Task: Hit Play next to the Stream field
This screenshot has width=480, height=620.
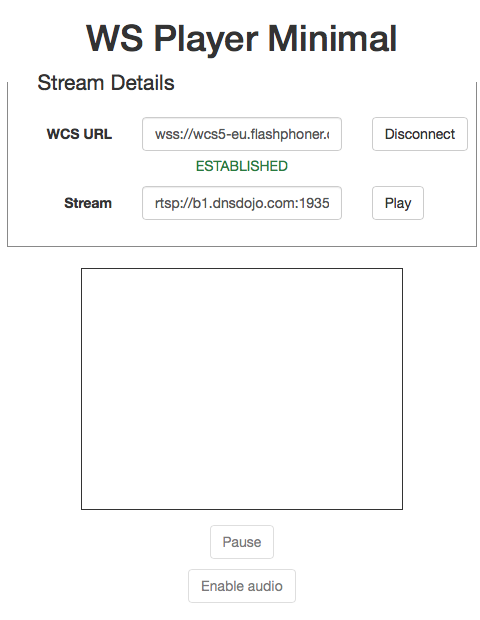Action: point(398,203)
